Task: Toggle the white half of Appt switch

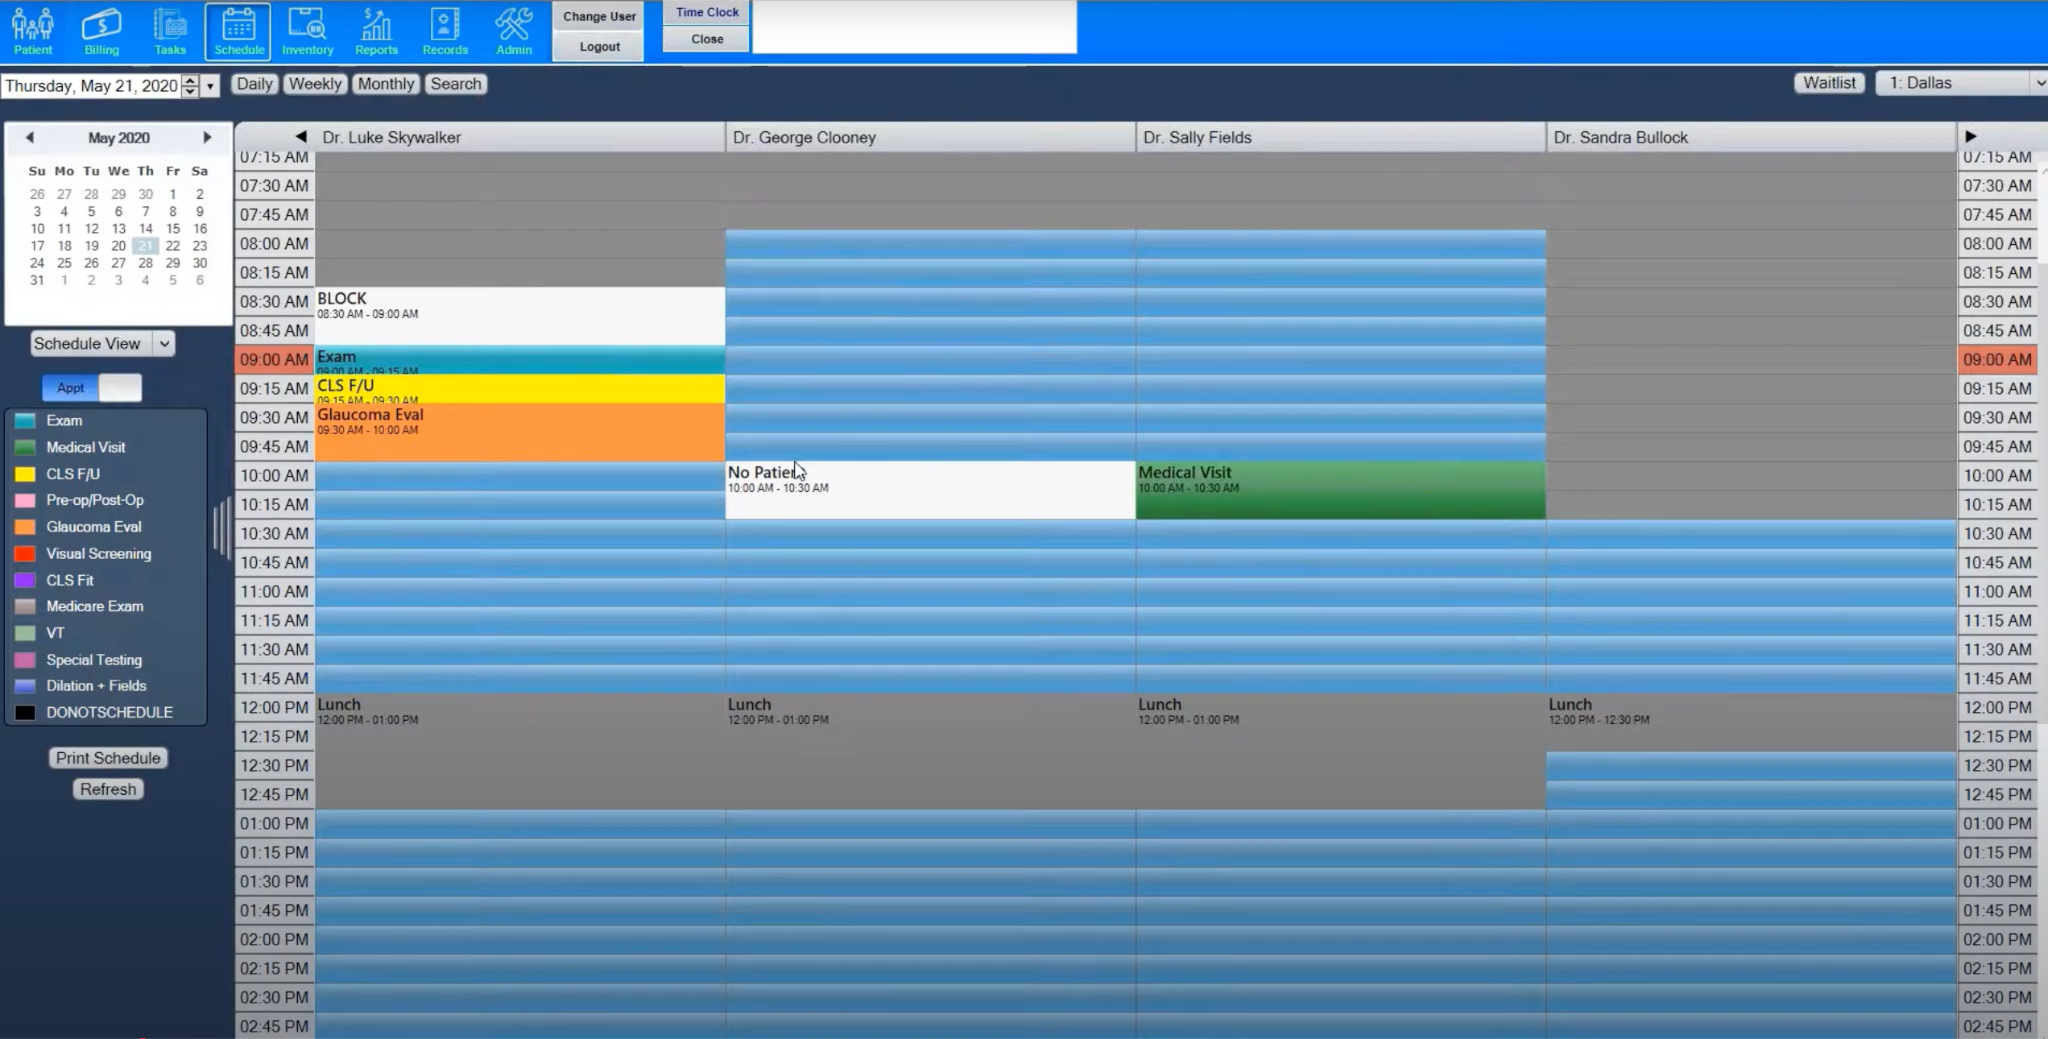Action: (x=121, y=388)
